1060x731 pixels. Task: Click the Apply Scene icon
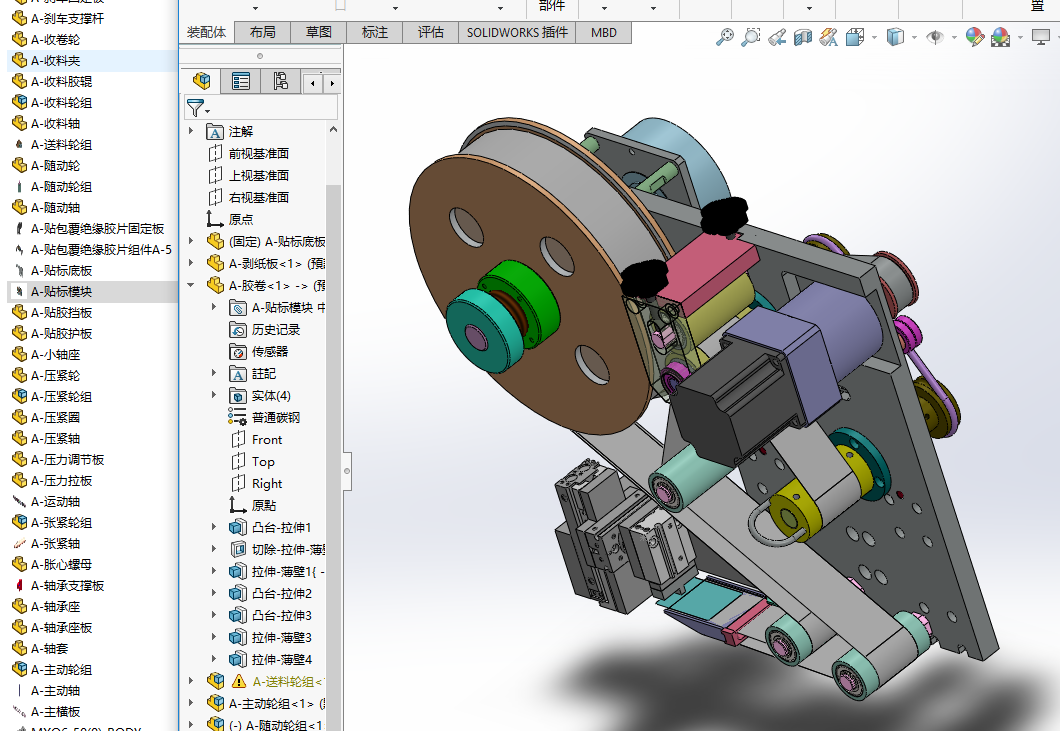[1000, 38]
